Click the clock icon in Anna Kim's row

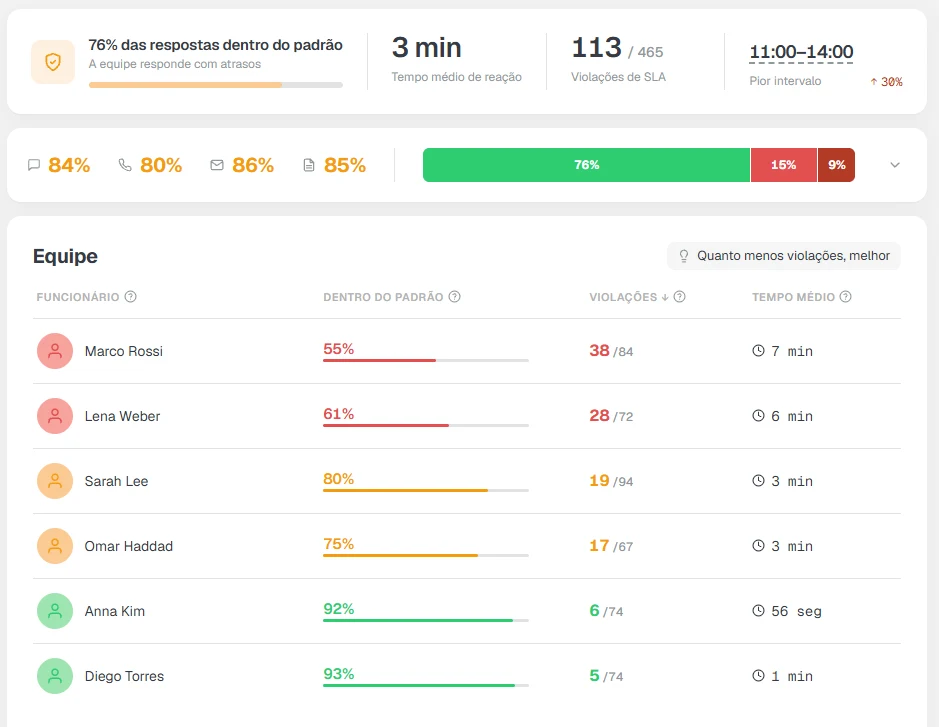click(x=758, y=610)
